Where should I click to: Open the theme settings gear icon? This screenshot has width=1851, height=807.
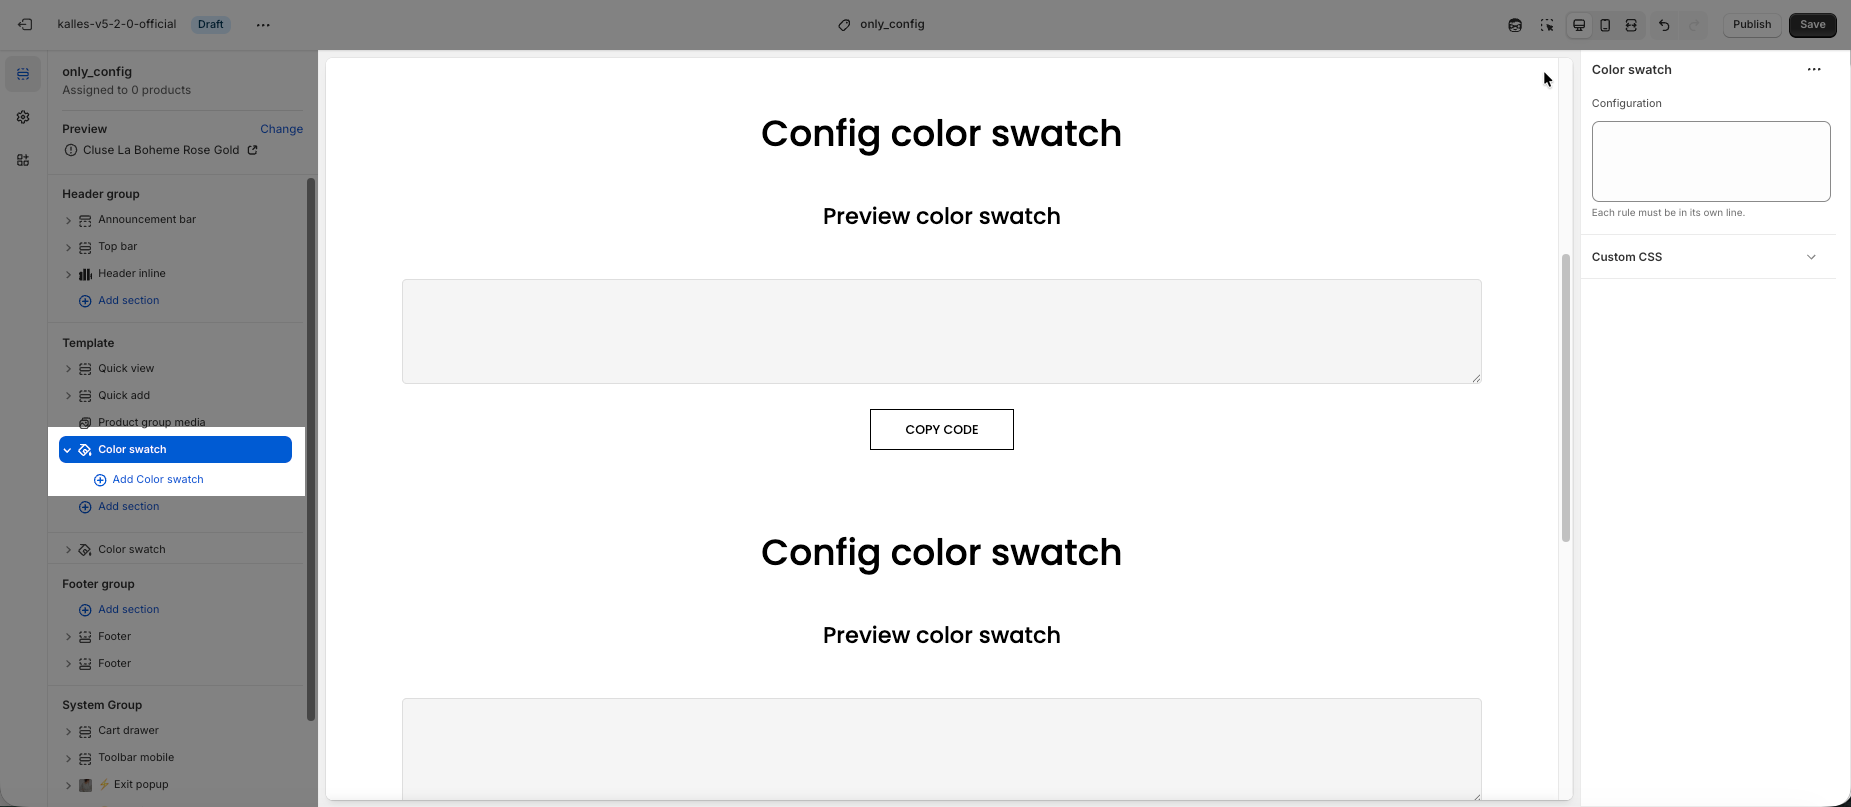pos(23,117)
